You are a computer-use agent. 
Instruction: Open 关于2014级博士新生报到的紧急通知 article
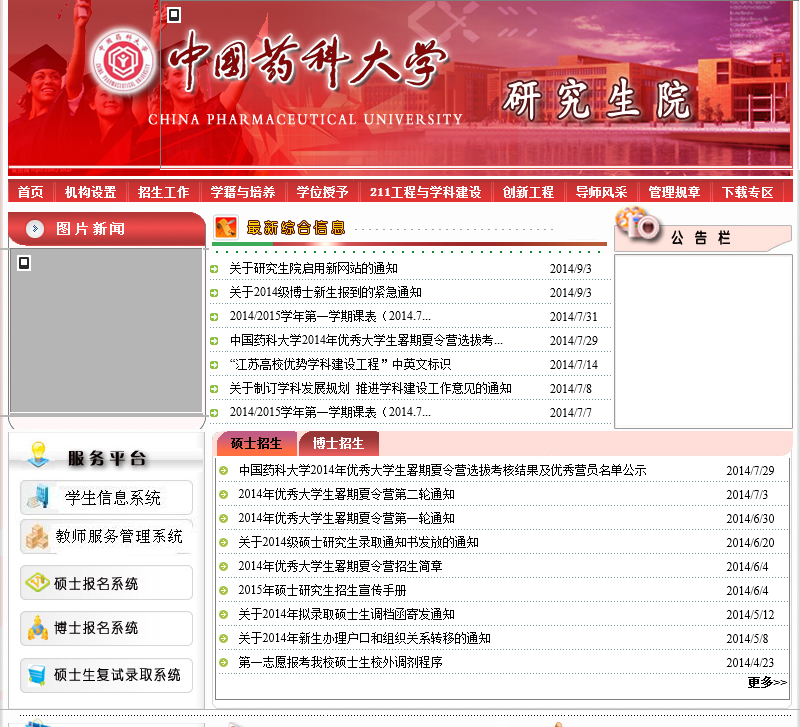coord(326,292)
